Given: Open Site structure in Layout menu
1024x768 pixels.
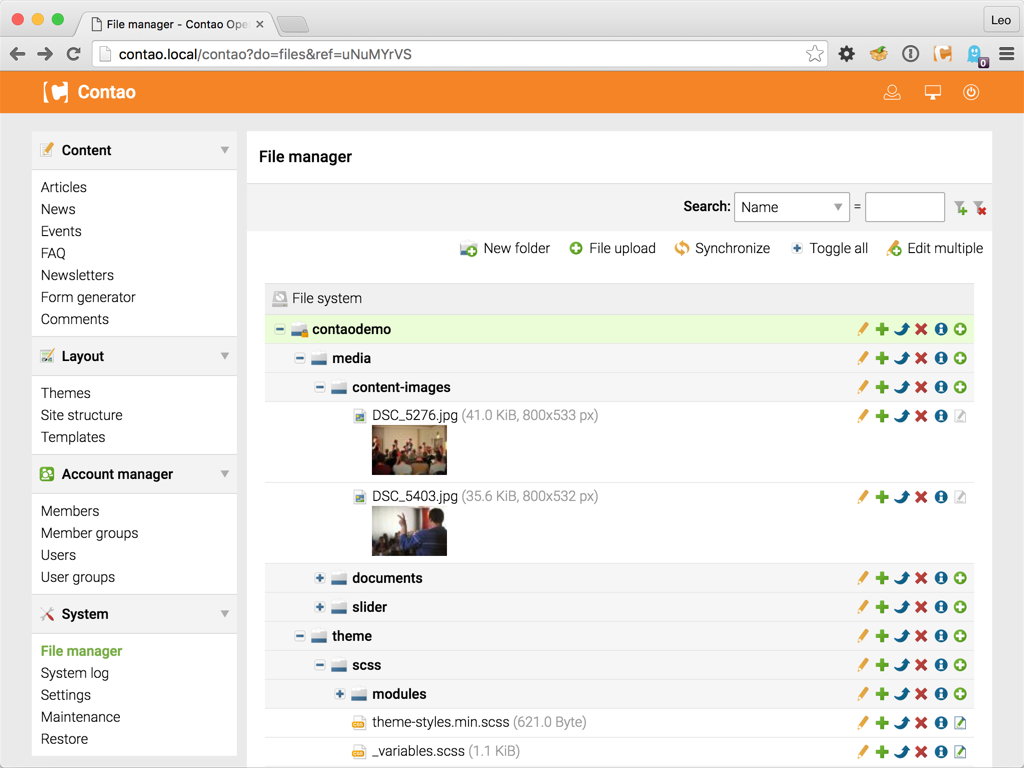Looking at the screenshot, I should [x=82, y=415].
